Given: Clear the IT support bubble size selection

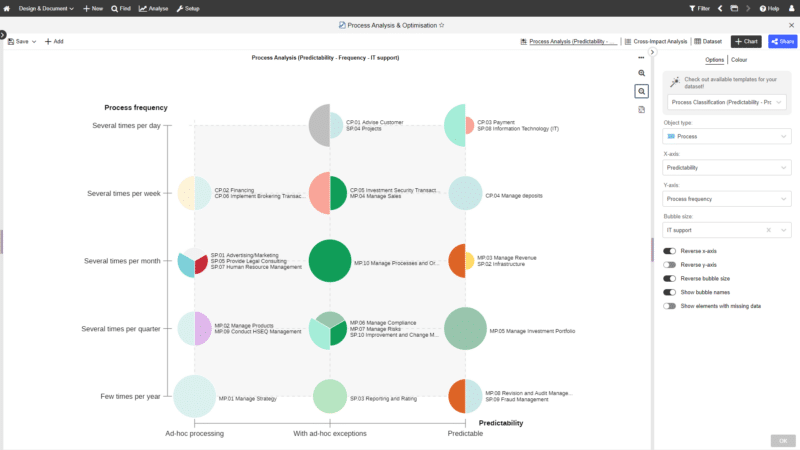Looking at the screenshot, I should click(x=768, y=230).
